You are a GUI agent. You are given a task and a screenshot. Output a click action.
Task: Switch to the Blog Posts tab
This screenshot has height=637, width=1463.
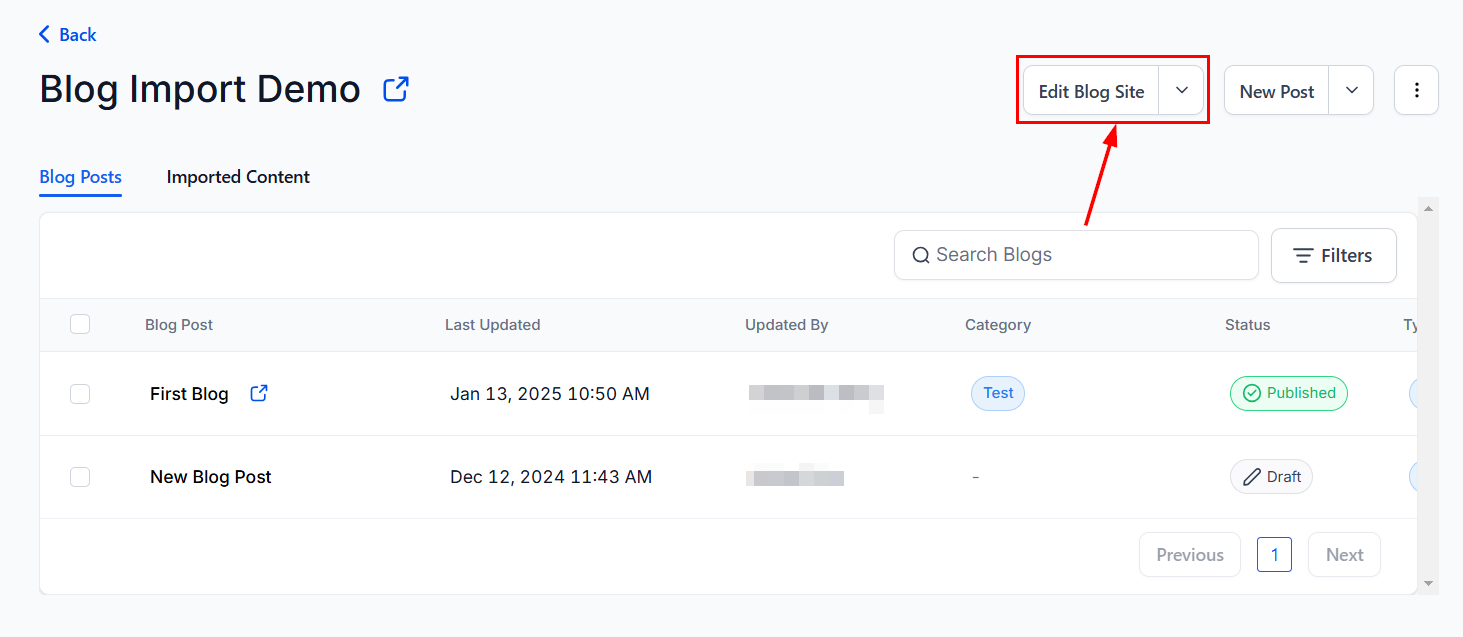tap(80, 177)
